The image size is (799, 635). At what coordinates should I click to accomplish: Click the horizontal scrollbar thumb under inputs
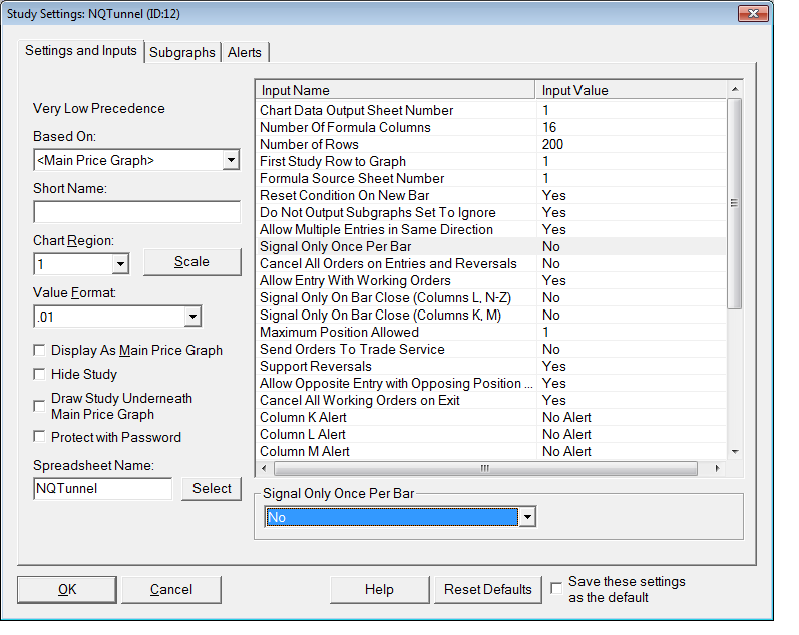tap(486, 468)
